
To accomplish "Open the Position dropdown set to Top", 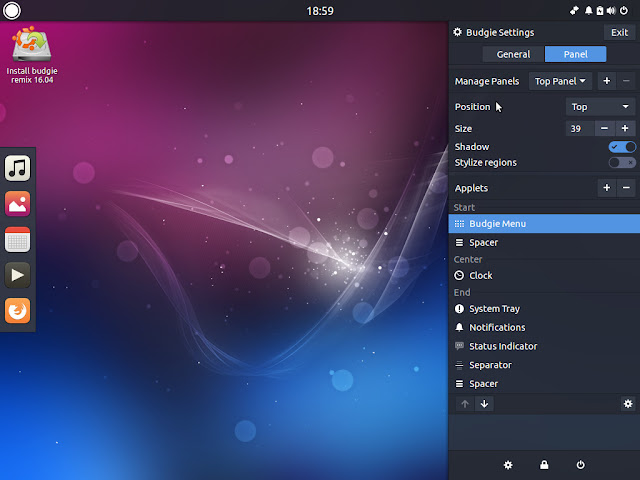I will pyautogui.click(x=600, y=107).
